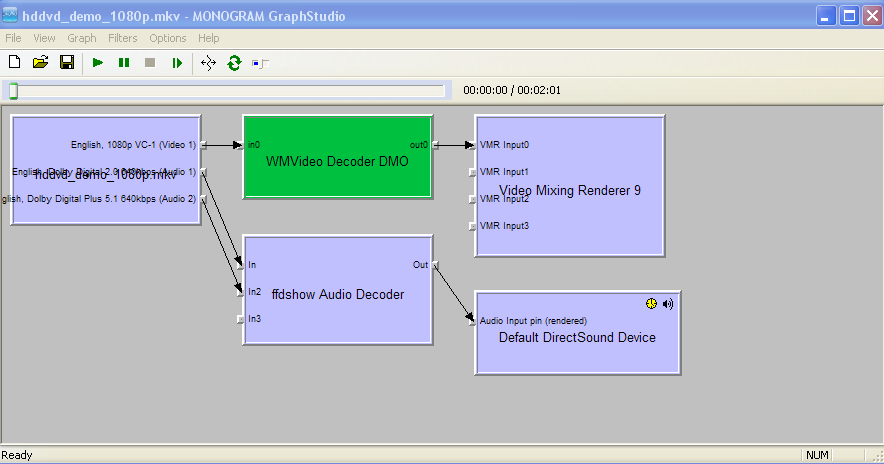
Task: Click the Audio 1 output pin
Action: (x=204, y=172)
